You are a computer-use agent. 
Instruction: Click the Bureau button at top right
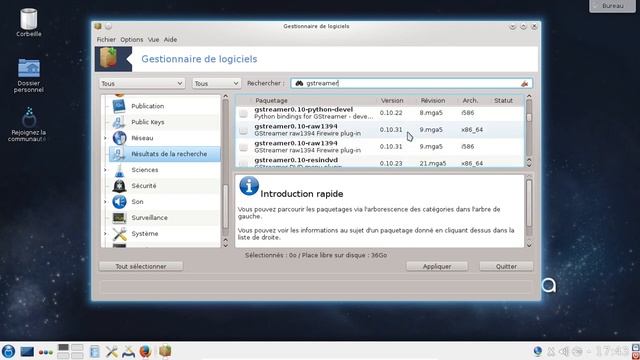point(612,6)
